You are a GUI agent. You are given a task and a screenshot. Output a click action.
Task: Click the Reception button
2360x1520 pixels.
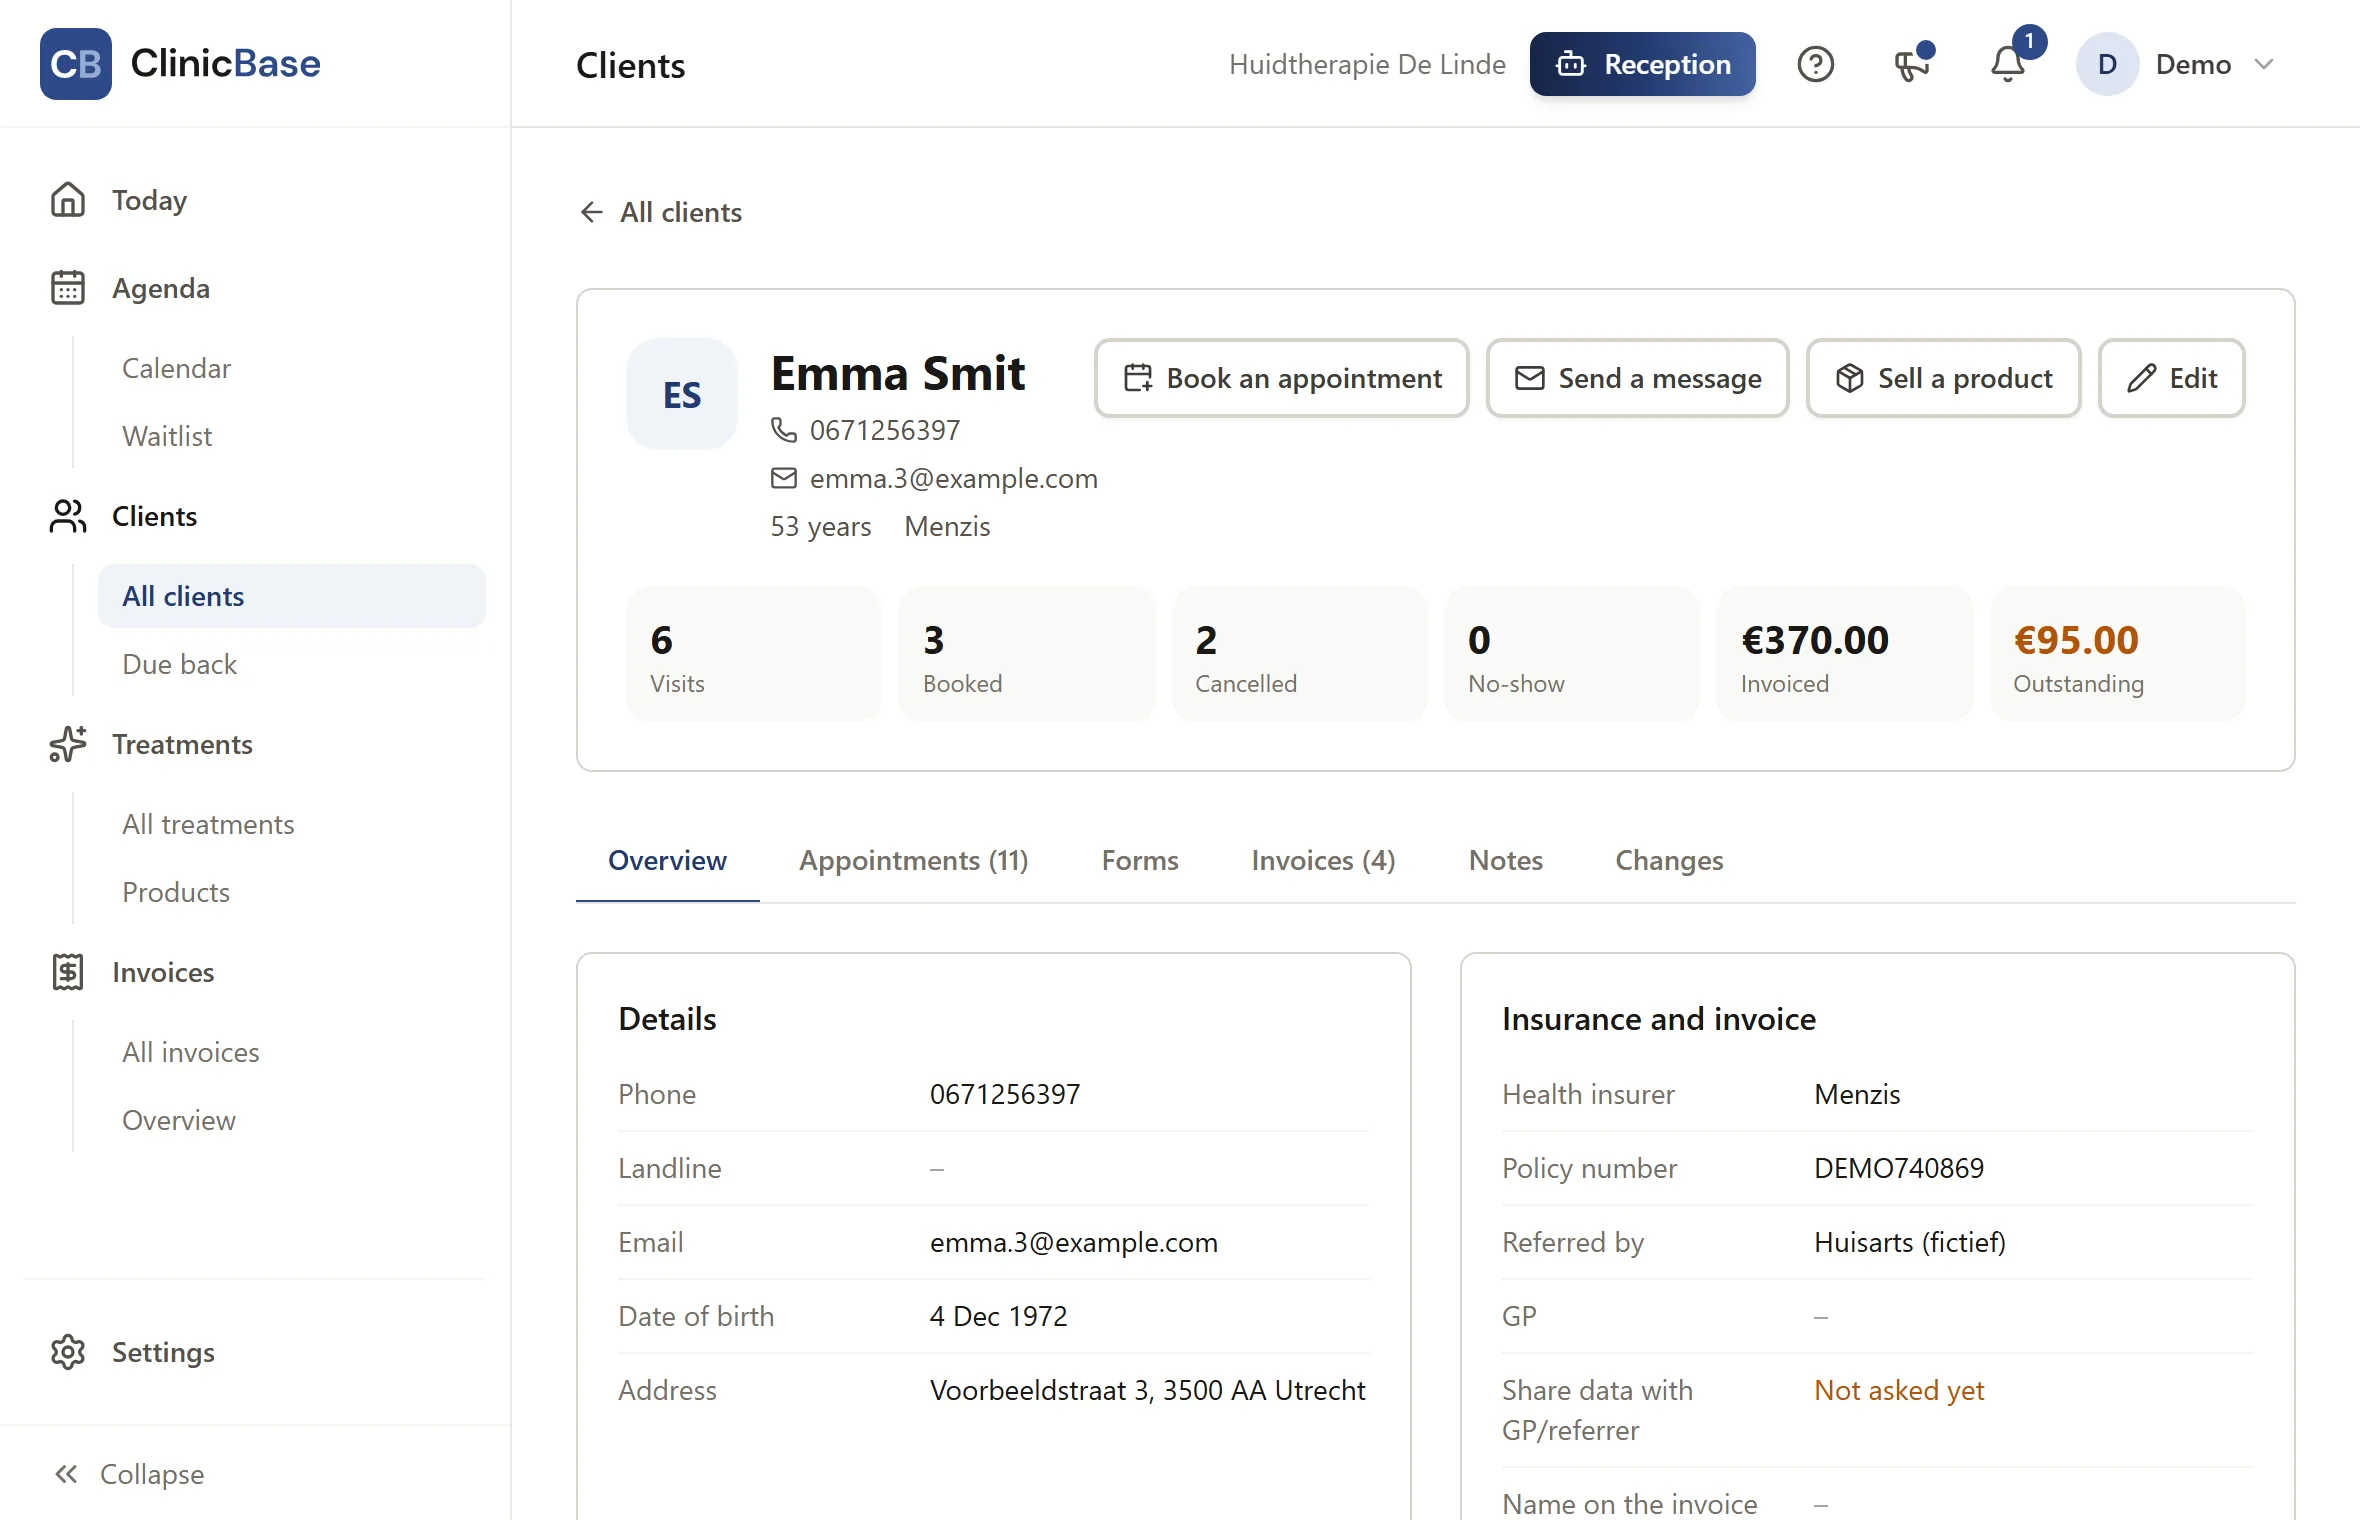pyautogui.click(x=1642, y=65)
